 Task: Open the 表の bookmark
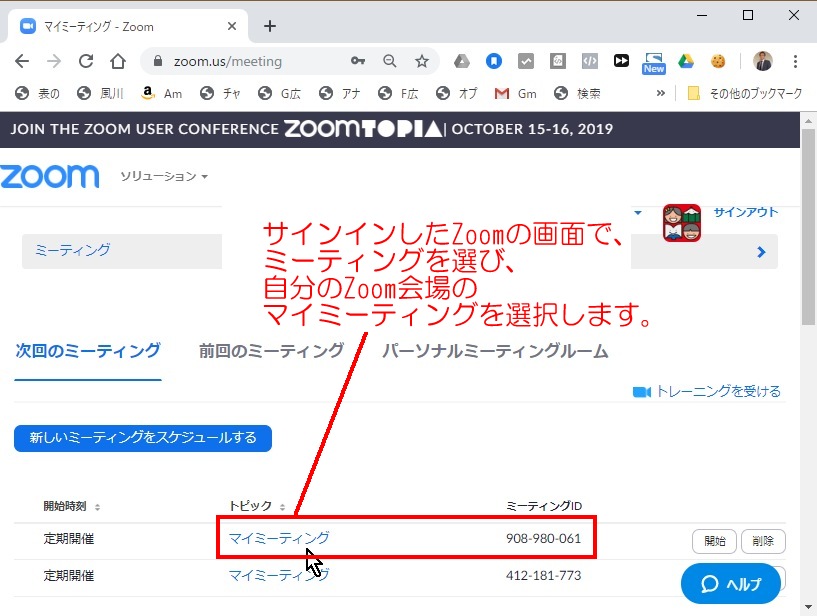click(37, 93)
